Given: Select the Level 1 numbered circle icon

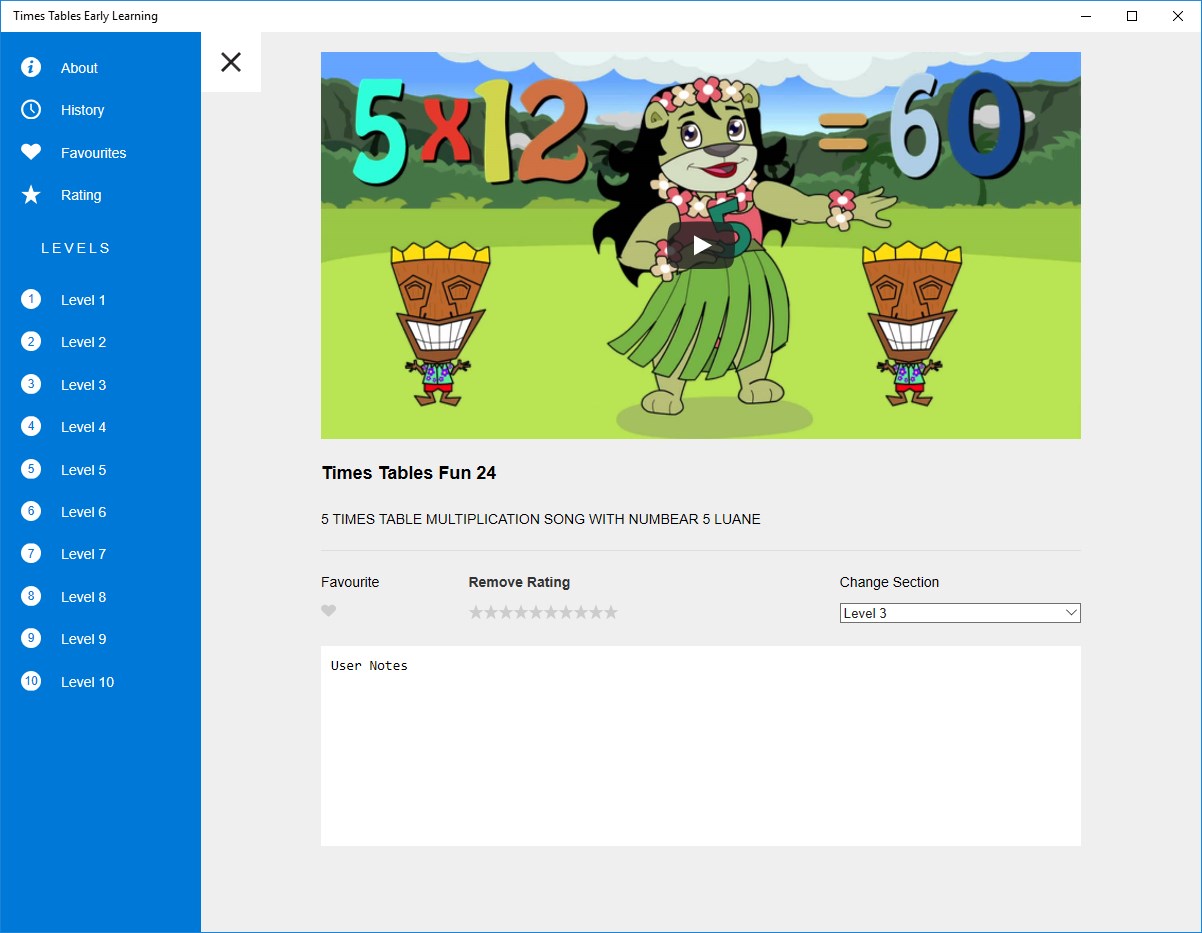Looking at the screenshot, I should point(31,299).
